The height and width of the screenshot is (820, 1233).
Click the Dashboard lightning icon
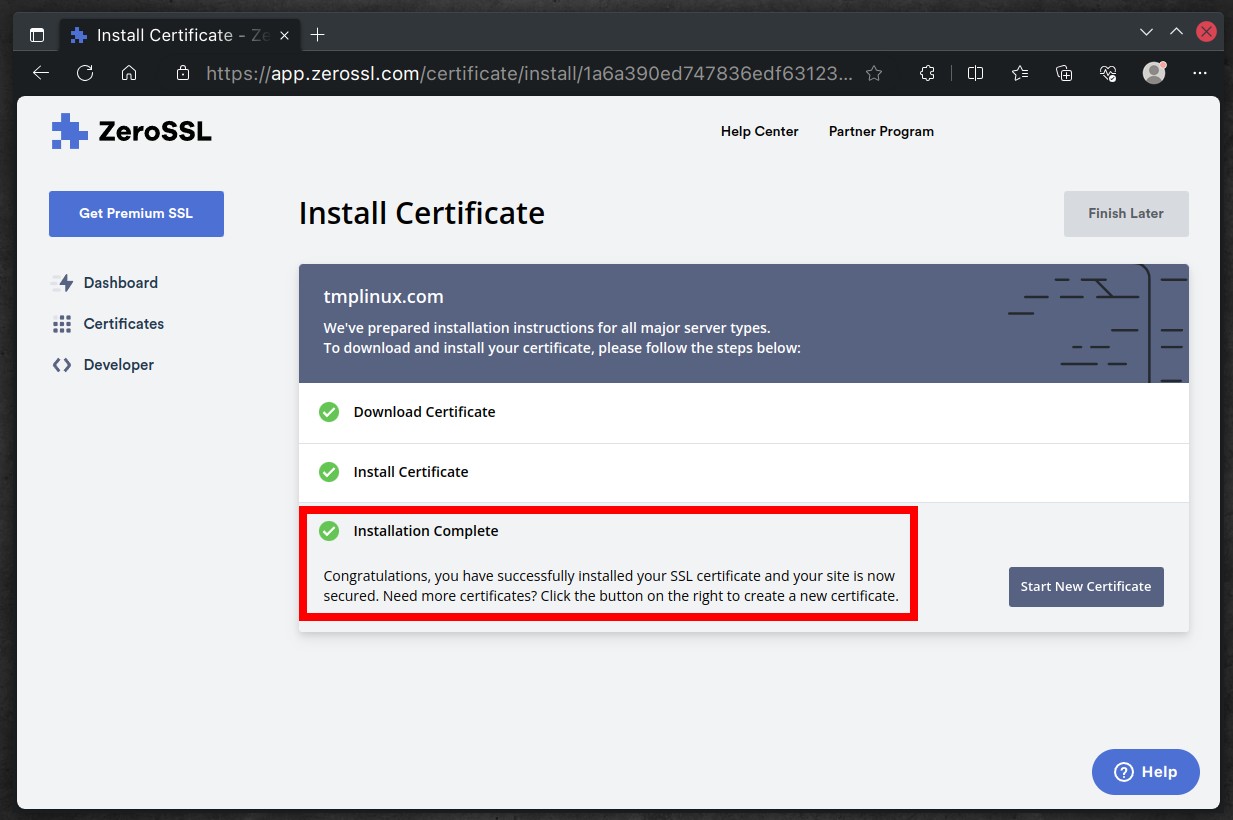click(x=63, y=283)
